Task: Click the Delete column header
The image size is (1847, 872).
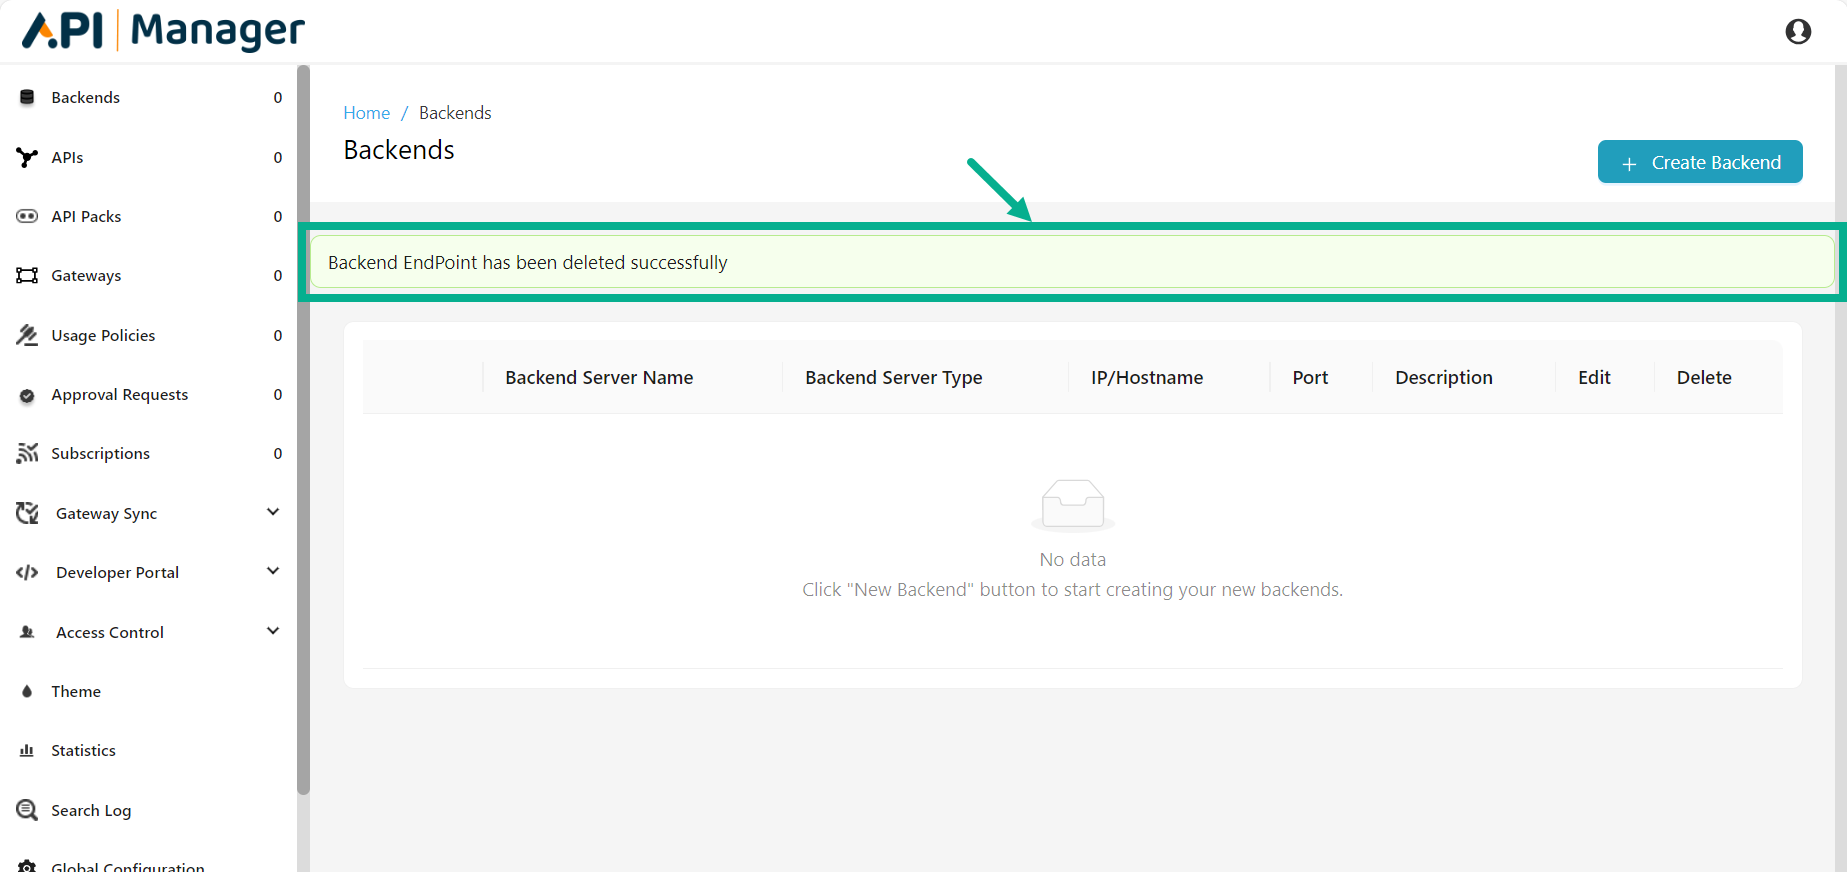Action: [x=1704, y=377]
